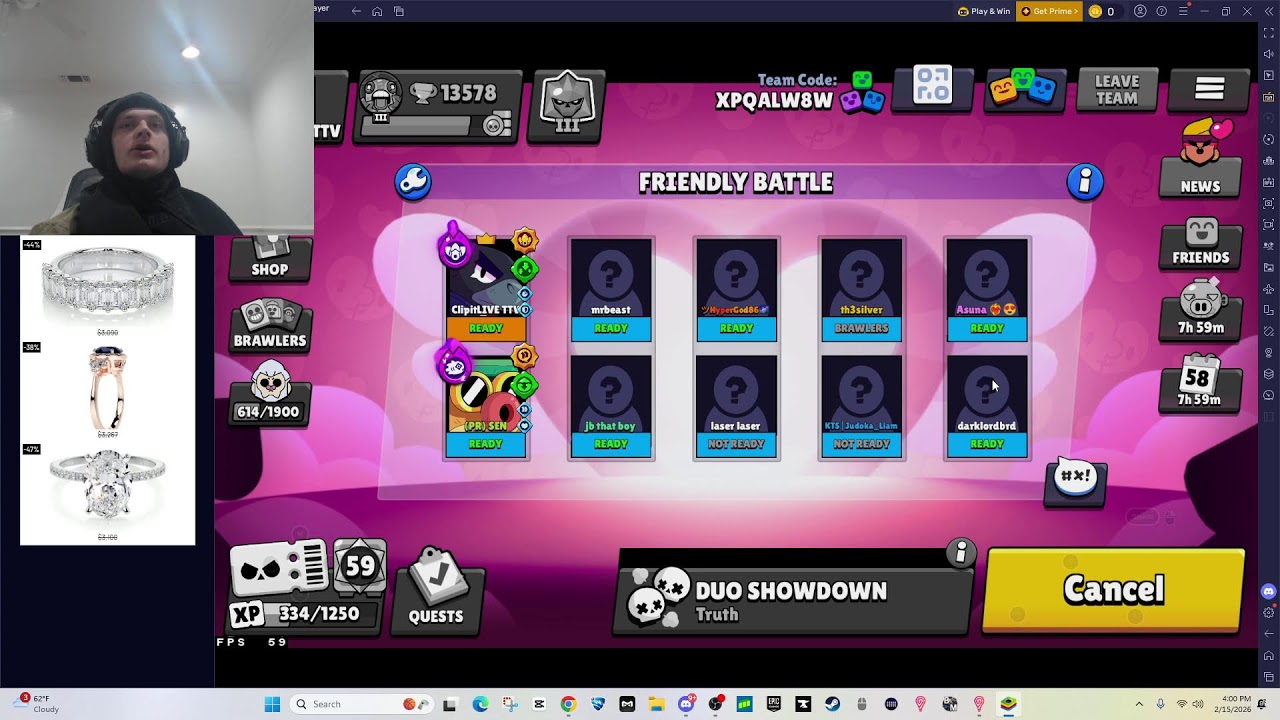Open File Explorer from the taskbar
Viewport: 1280px width, 720px height.
tap(656, 704)
